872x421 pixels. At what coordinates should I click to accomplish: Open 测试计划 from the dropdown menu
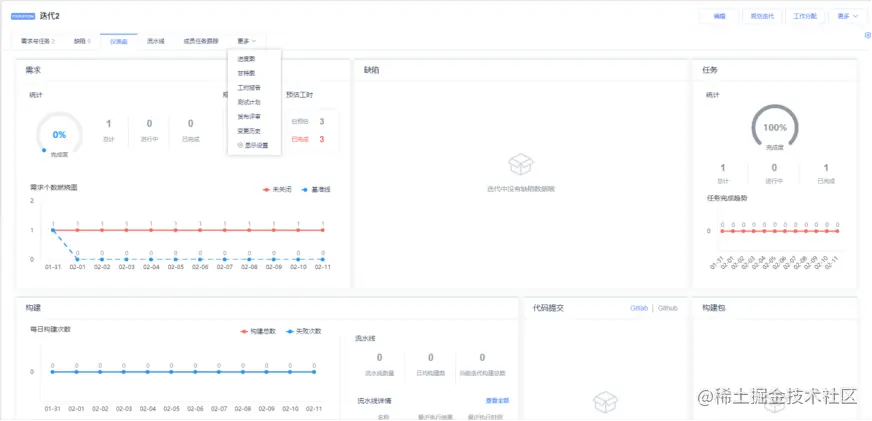click(249, 102)
